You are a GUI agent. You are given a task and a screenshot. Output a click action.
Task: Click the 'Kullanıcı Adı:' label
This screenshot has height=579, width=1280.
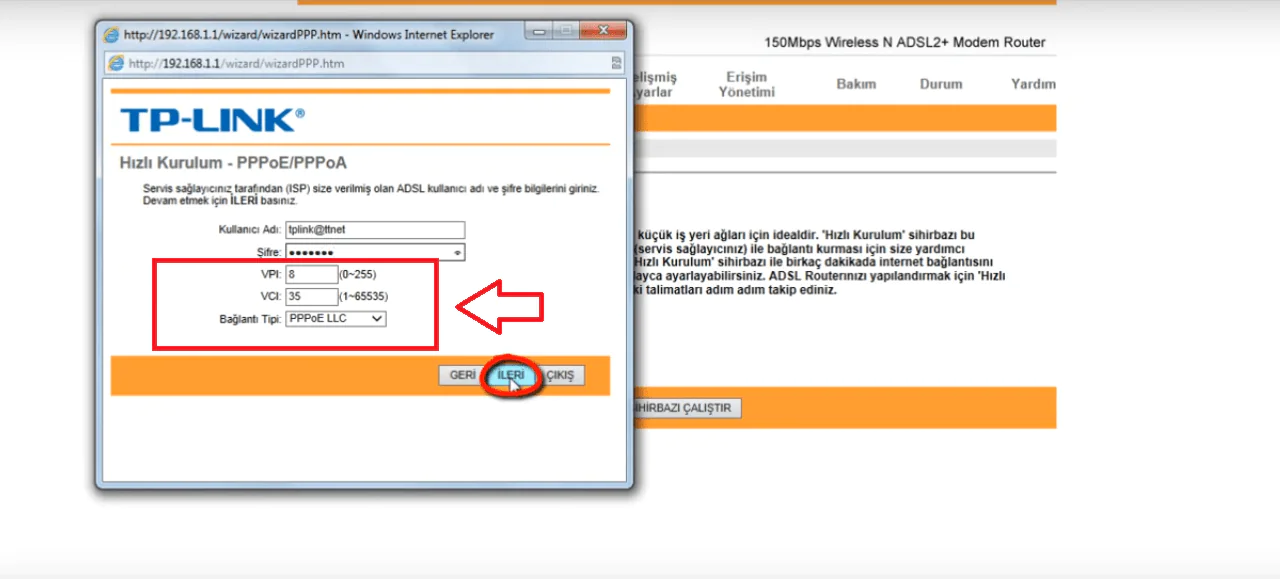coord(250,229)
